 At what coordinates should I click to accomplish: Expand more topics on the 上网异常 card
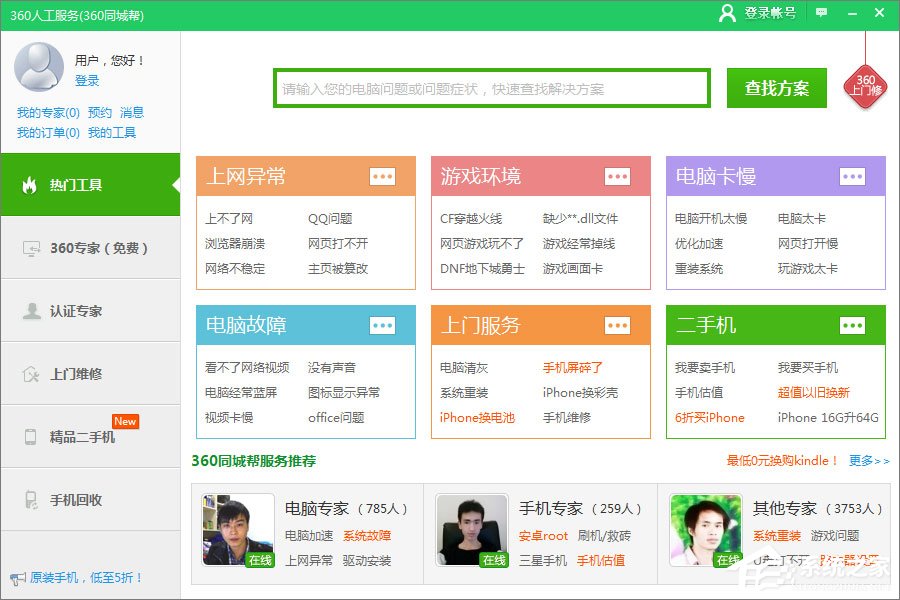(383, 175)
